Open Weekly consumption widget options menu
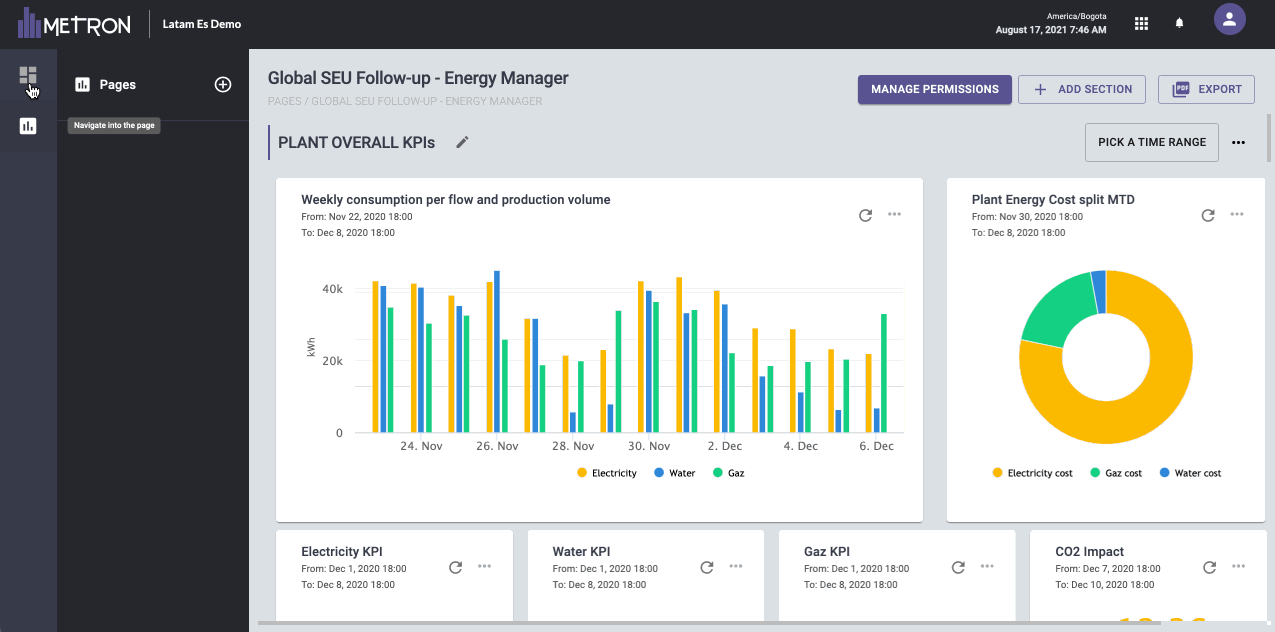The height and width of the screenshot is (632, 1275). (895, 215)
